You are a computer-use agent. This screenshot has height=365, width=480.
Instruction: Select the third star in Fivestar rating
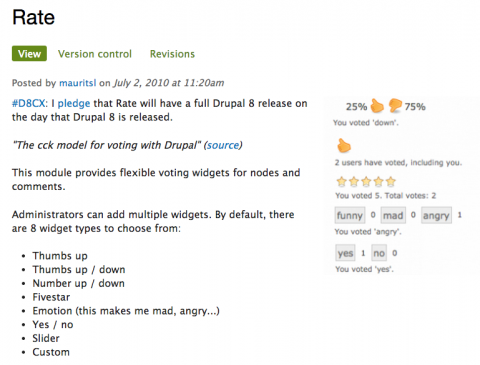click(366, 182)
